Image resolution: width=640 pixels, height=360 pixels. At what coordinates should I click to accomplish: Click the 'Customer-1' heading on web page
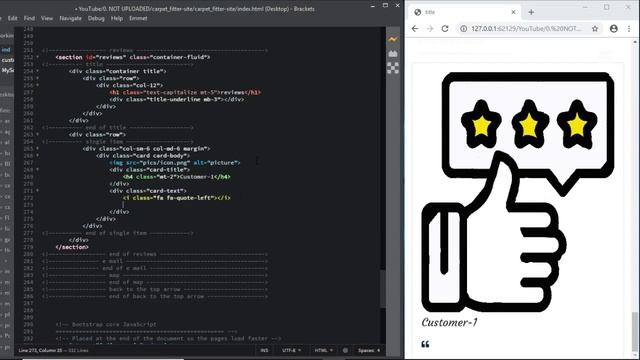pyautogui.click(x=449, y=322)
